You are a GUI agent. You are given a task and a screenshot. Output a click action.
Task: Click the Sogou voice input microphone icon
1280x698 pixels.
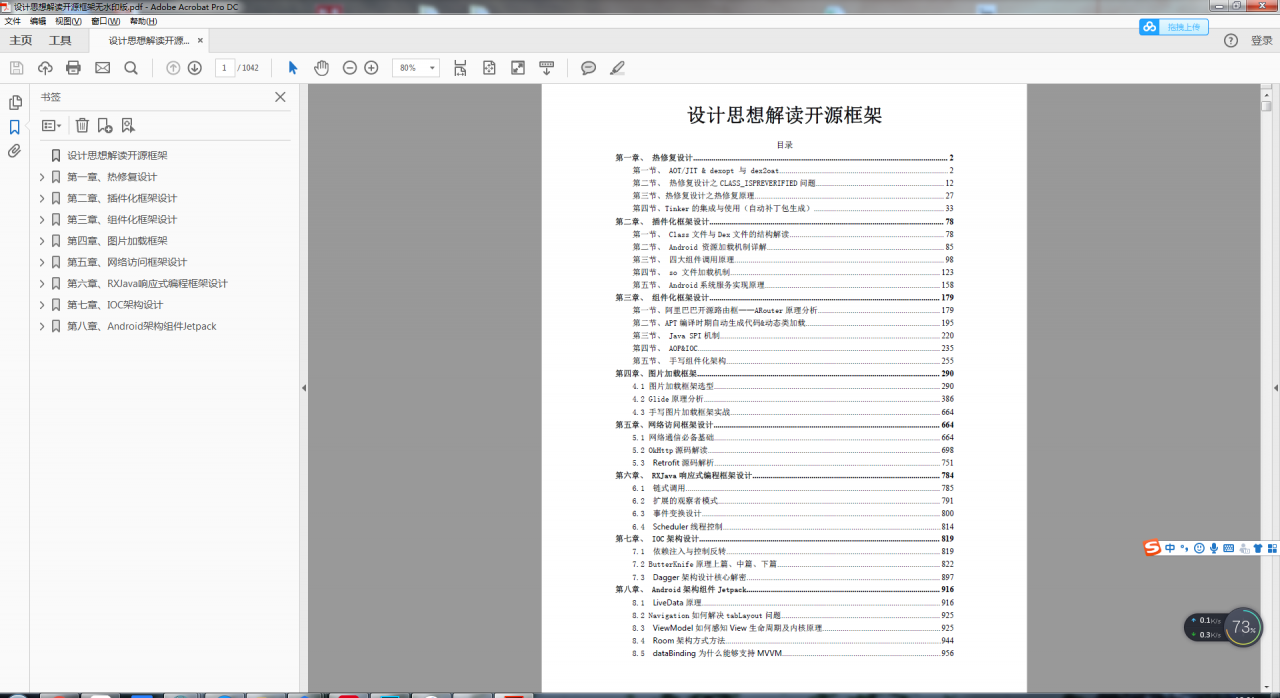pos(1214,548)
